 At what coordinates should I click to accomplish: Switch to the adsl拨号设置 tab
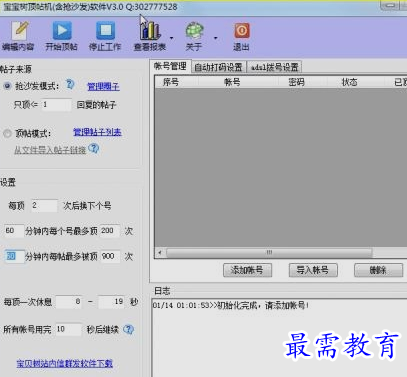274,67
